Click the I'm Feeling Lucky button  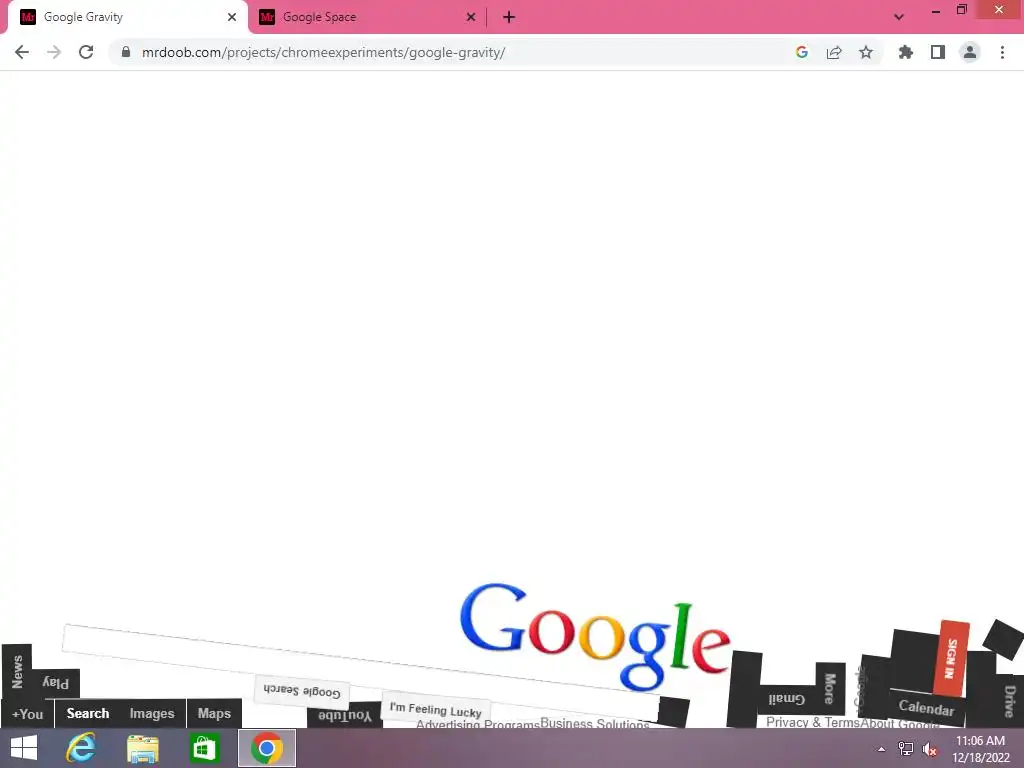click(x=436, y=710)
